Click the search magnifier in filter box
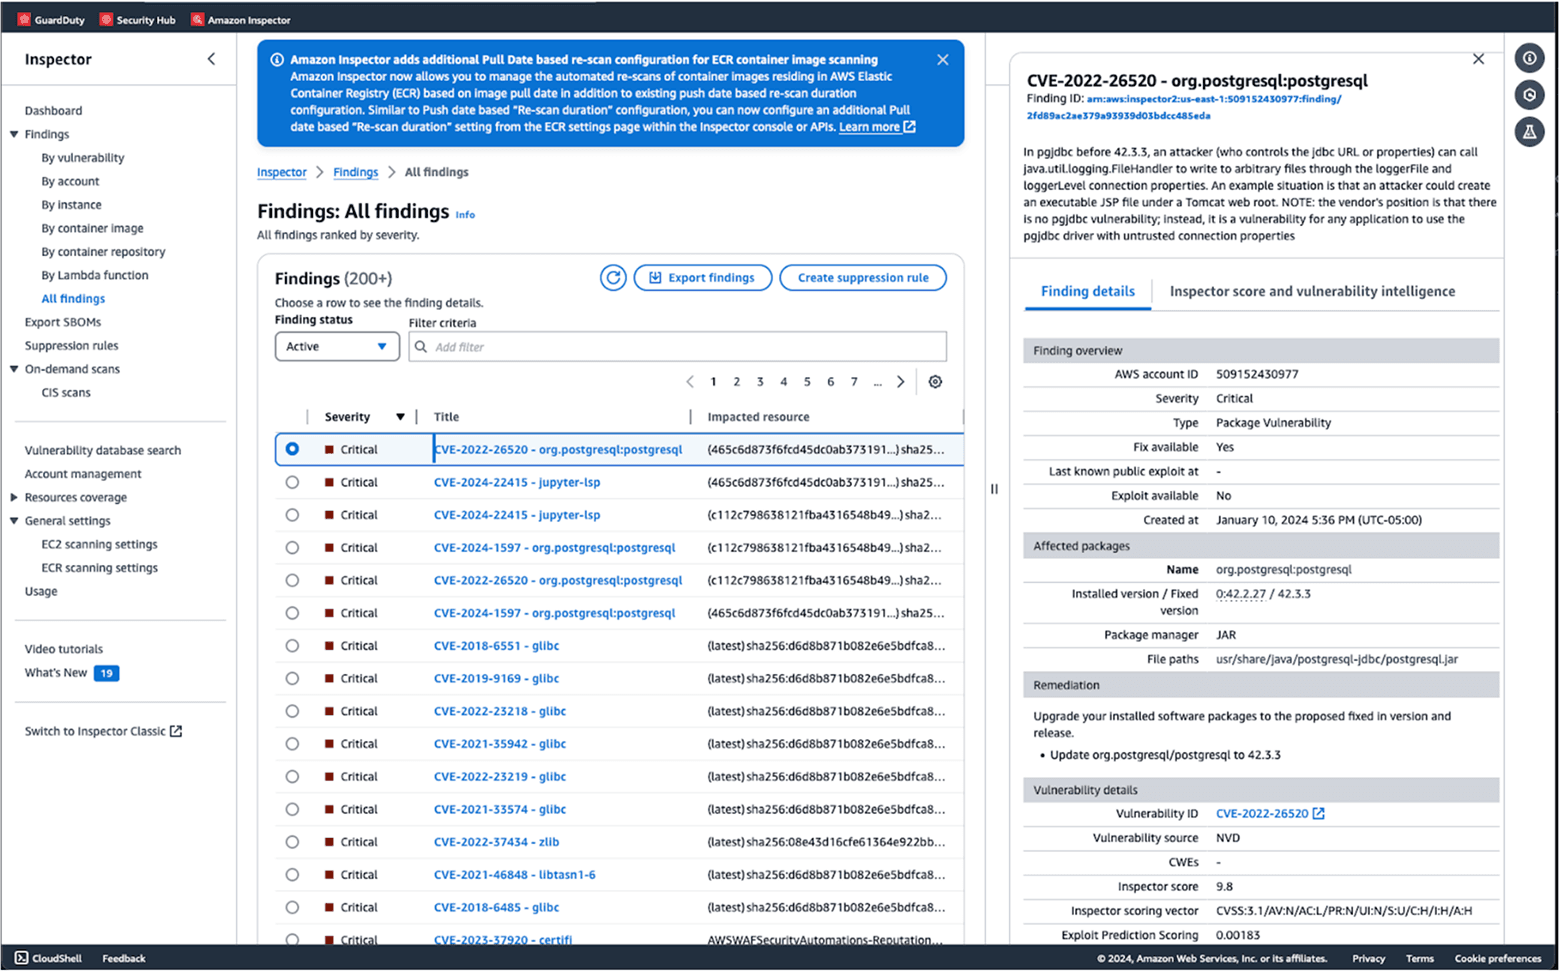This screenshot has width=1560, height=973. [421, 347]
